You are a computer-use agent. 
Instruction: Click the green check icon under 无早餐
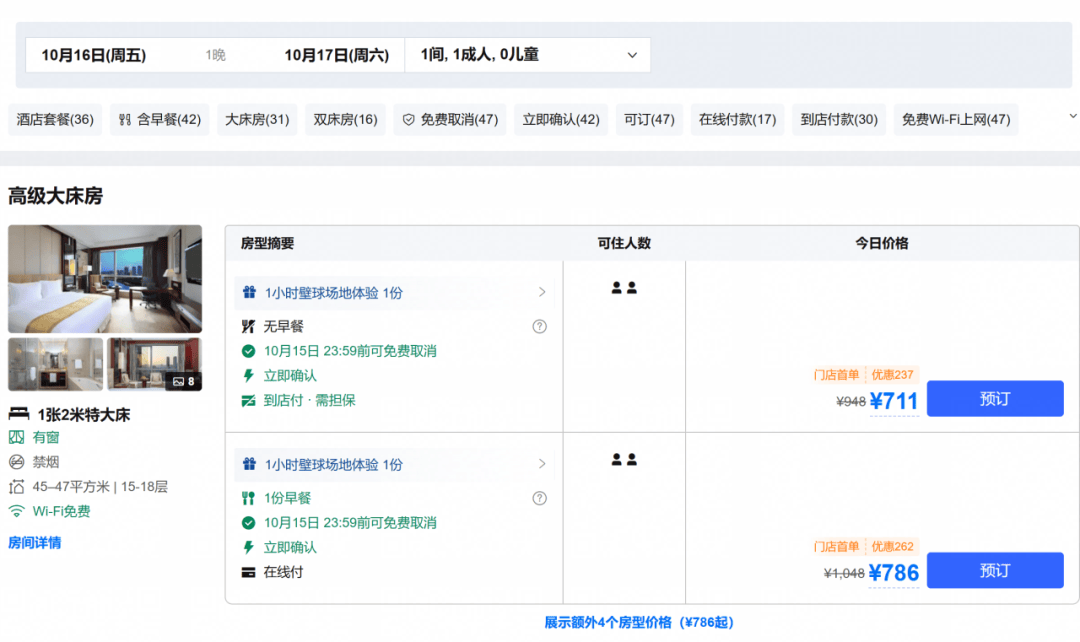[x=249, y=351]
